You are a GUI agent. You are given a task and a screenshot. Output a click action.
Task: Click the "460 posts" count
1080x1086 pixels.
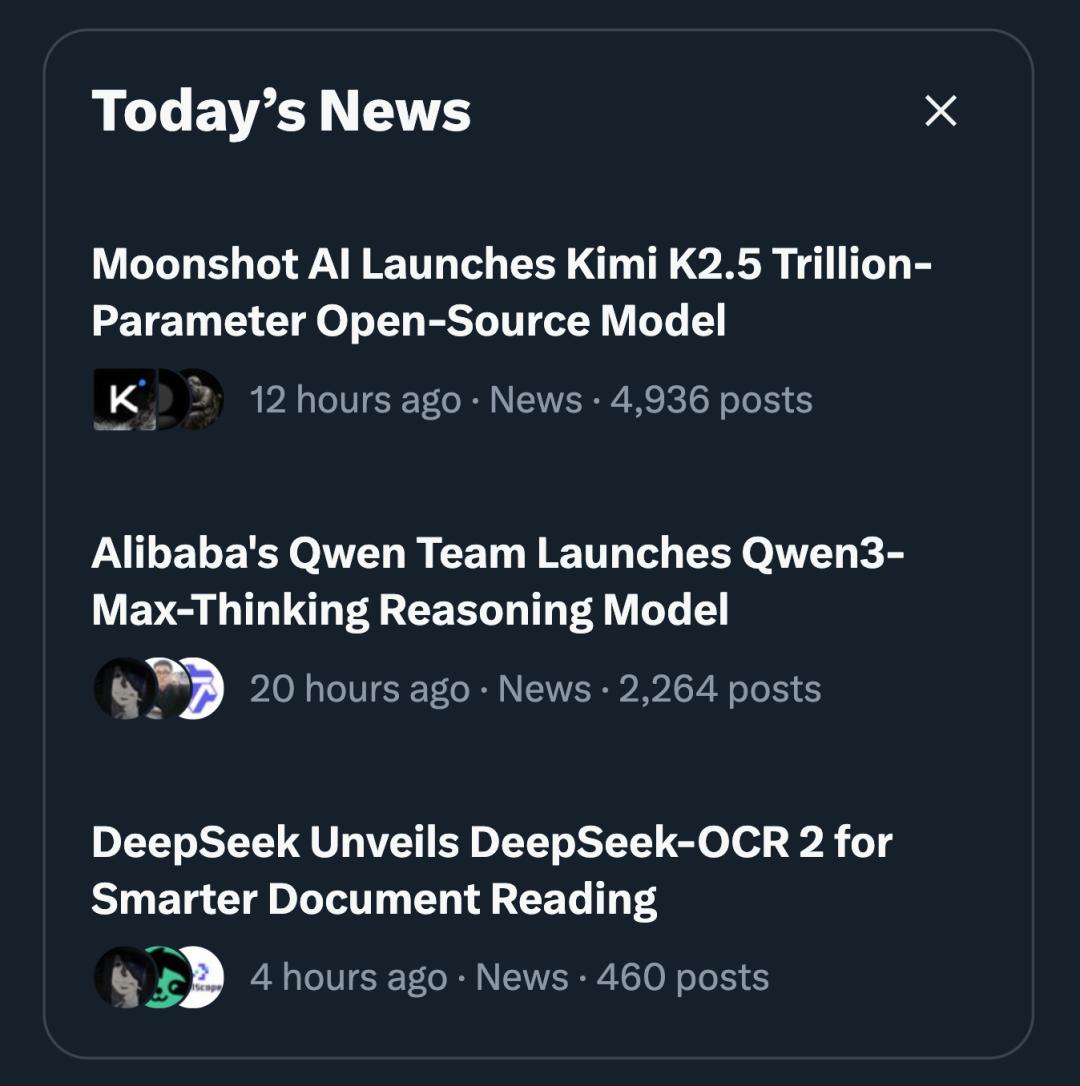(682, 977)
